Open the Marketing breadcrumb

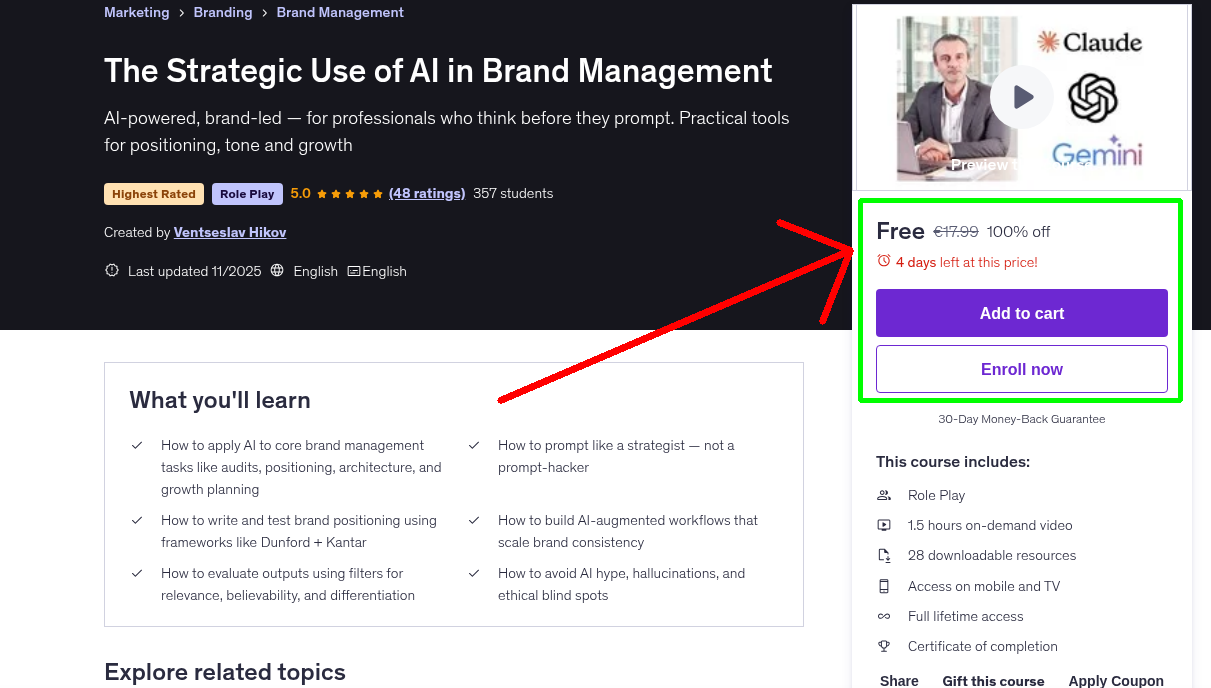click(136, 12)
